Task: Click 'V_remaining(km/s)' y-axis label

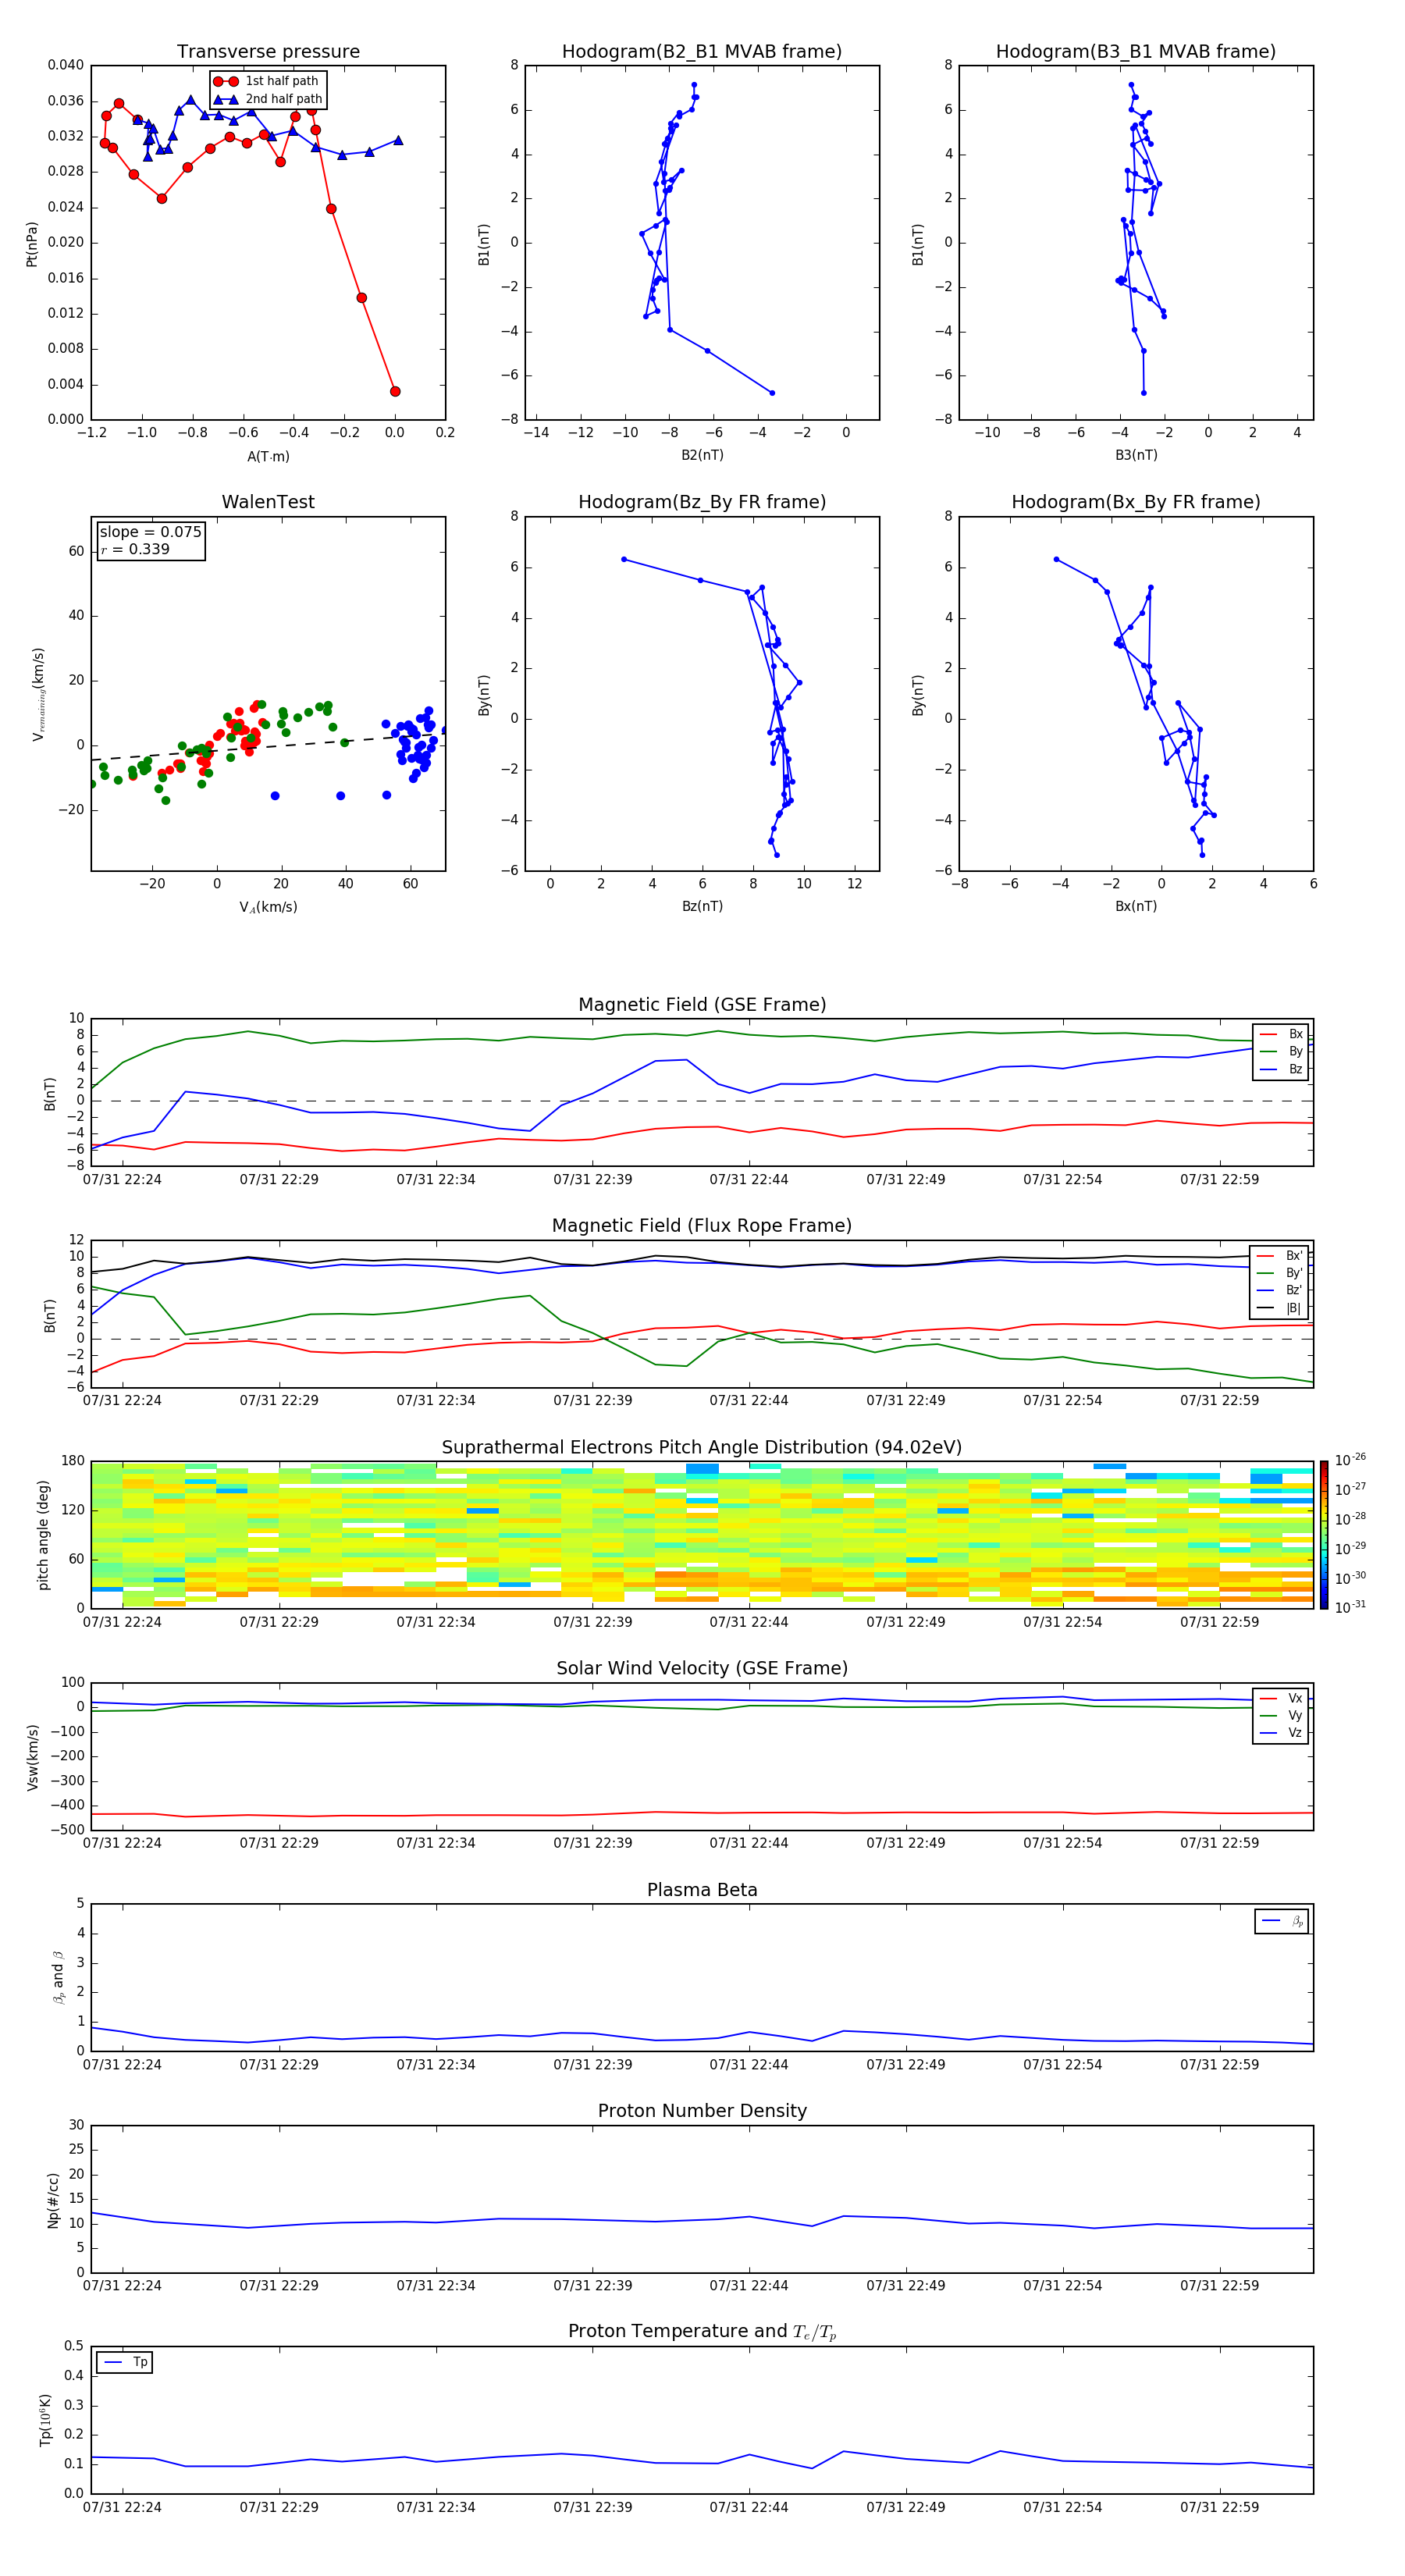Action: coord(38,694)
